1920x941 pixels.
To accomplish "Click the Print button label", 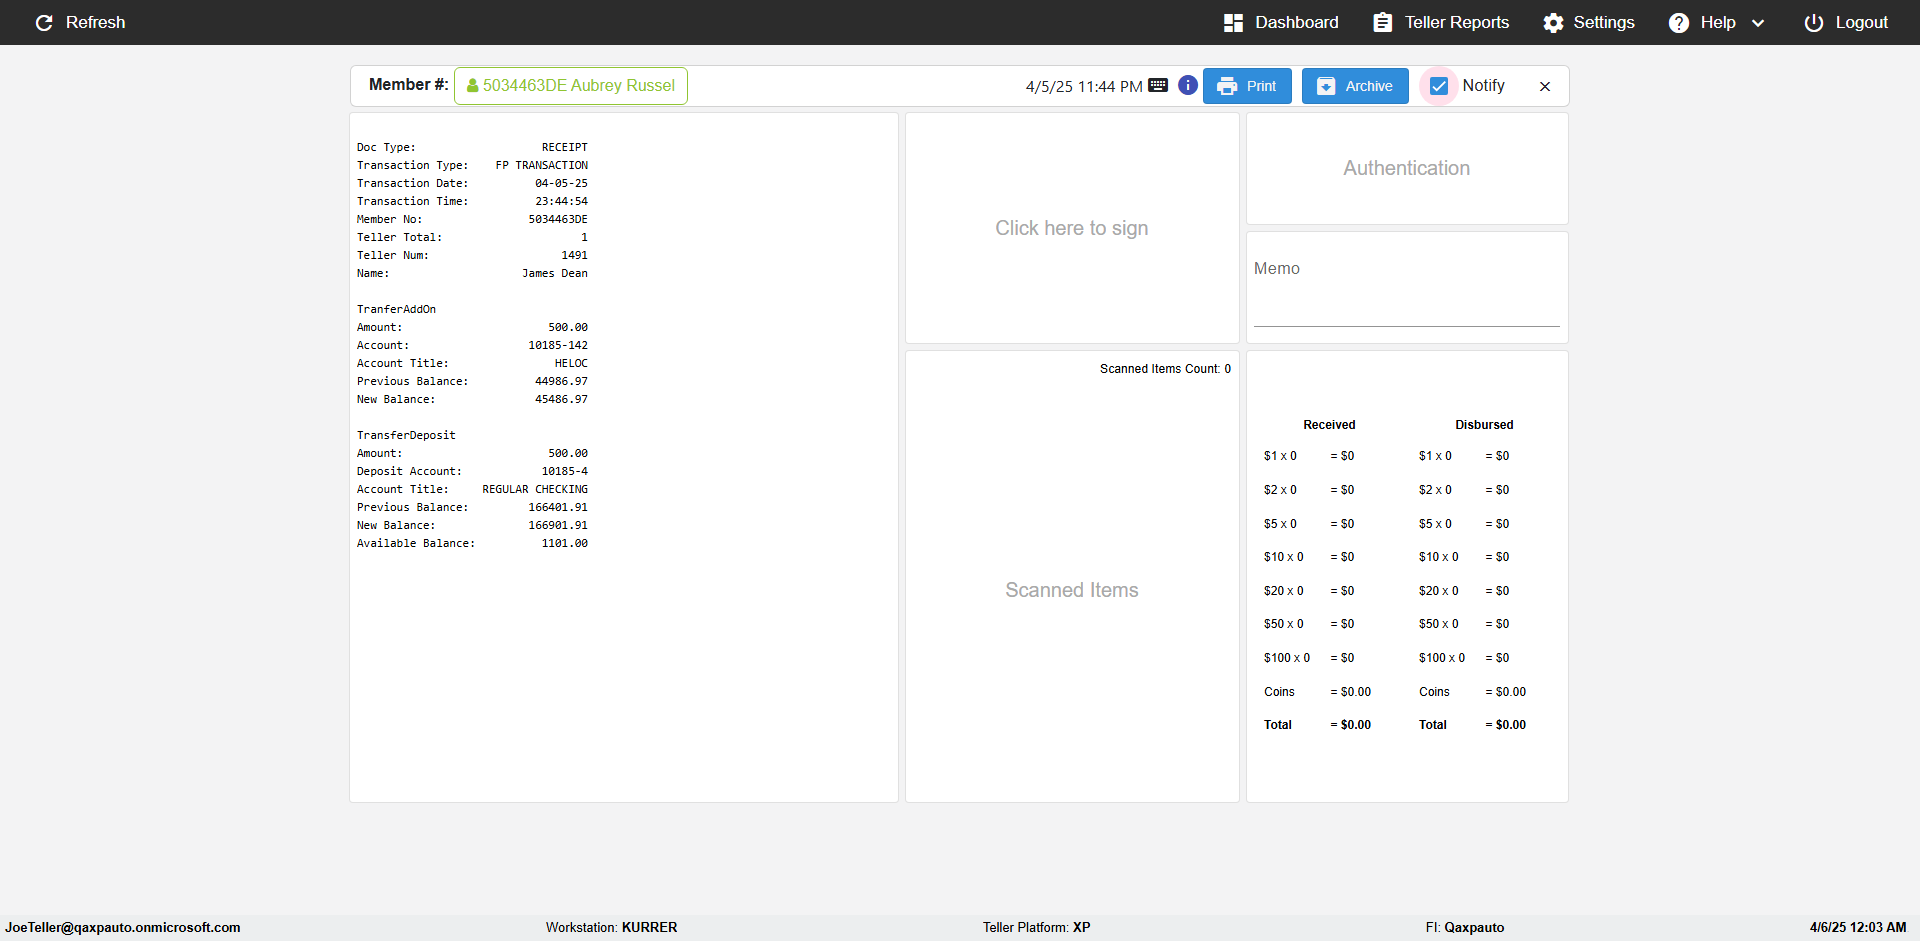I will pos(1261,87).
